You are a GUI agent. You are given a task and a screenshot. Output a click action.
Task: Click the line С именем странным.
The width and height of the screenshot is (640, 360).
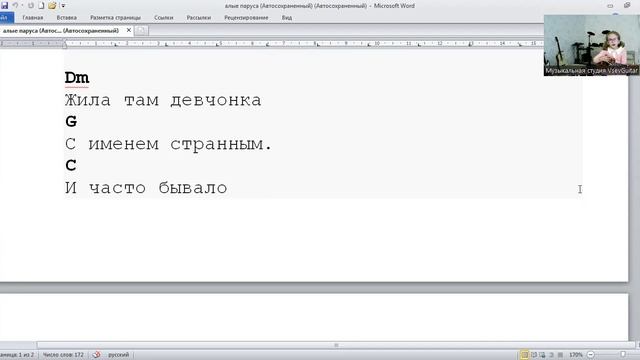click(168, 144)
